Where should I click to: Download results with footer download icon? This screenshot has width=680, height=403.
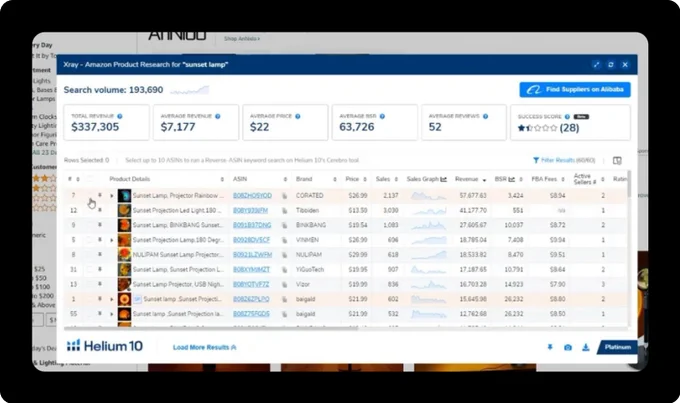[x=585, y=347]
